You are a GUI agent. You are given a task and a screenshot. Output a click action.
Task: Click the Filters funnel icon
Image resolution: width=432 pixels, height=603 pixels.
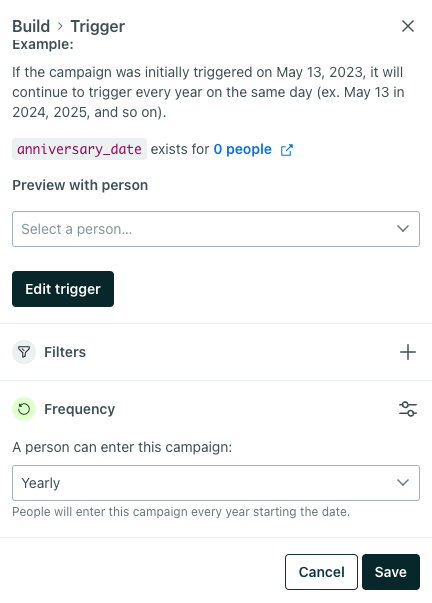pyautogui.click(x=24, y=352)
